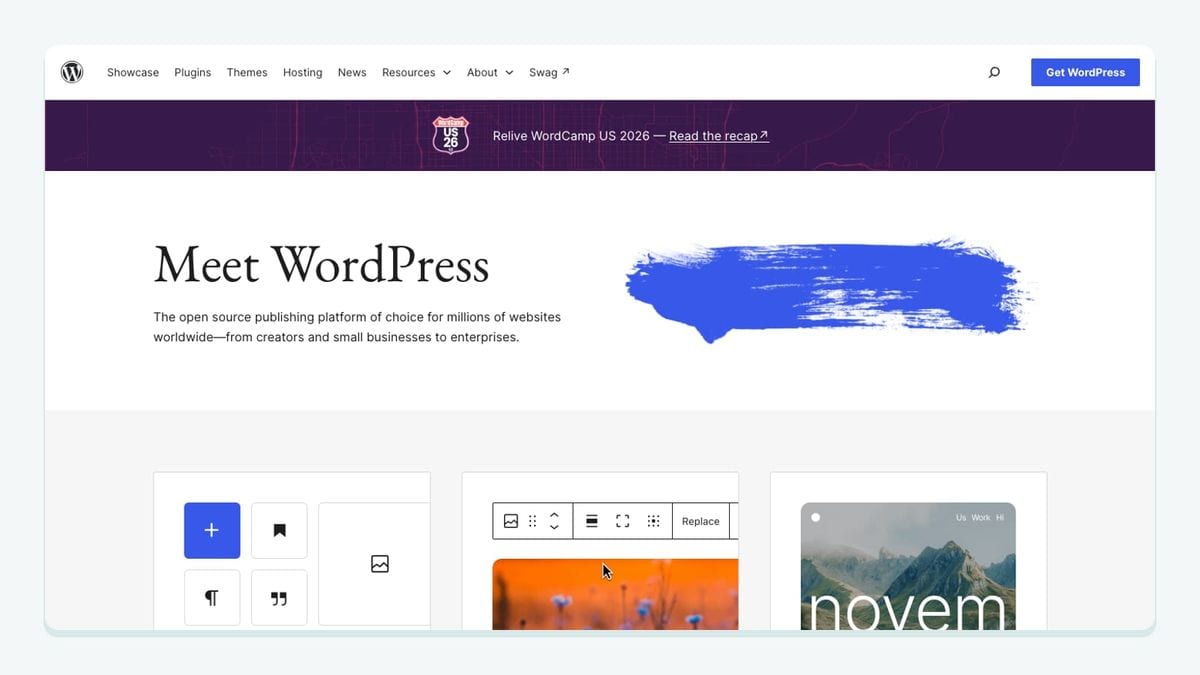Open the Swag external link
Image resolution: width=1200 pixels, height=675 pixels.
point(549,72)
